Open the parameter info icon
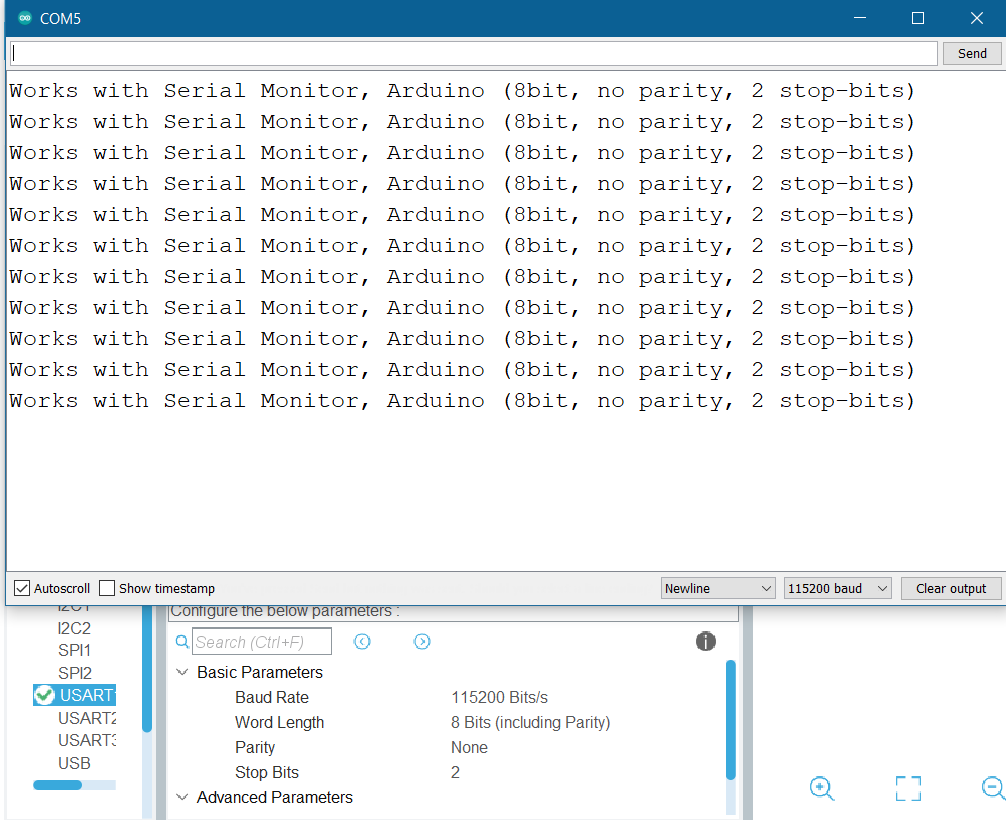 705,641
